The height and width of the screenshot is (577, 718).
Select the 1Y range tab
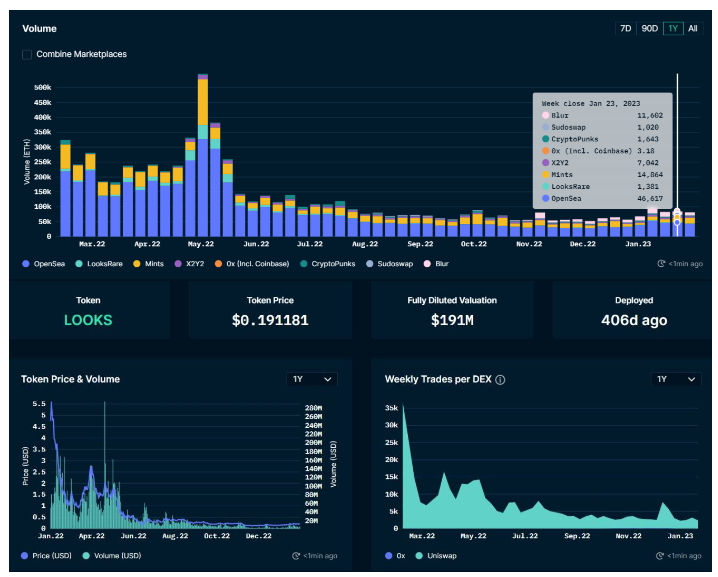coord(673,28)
